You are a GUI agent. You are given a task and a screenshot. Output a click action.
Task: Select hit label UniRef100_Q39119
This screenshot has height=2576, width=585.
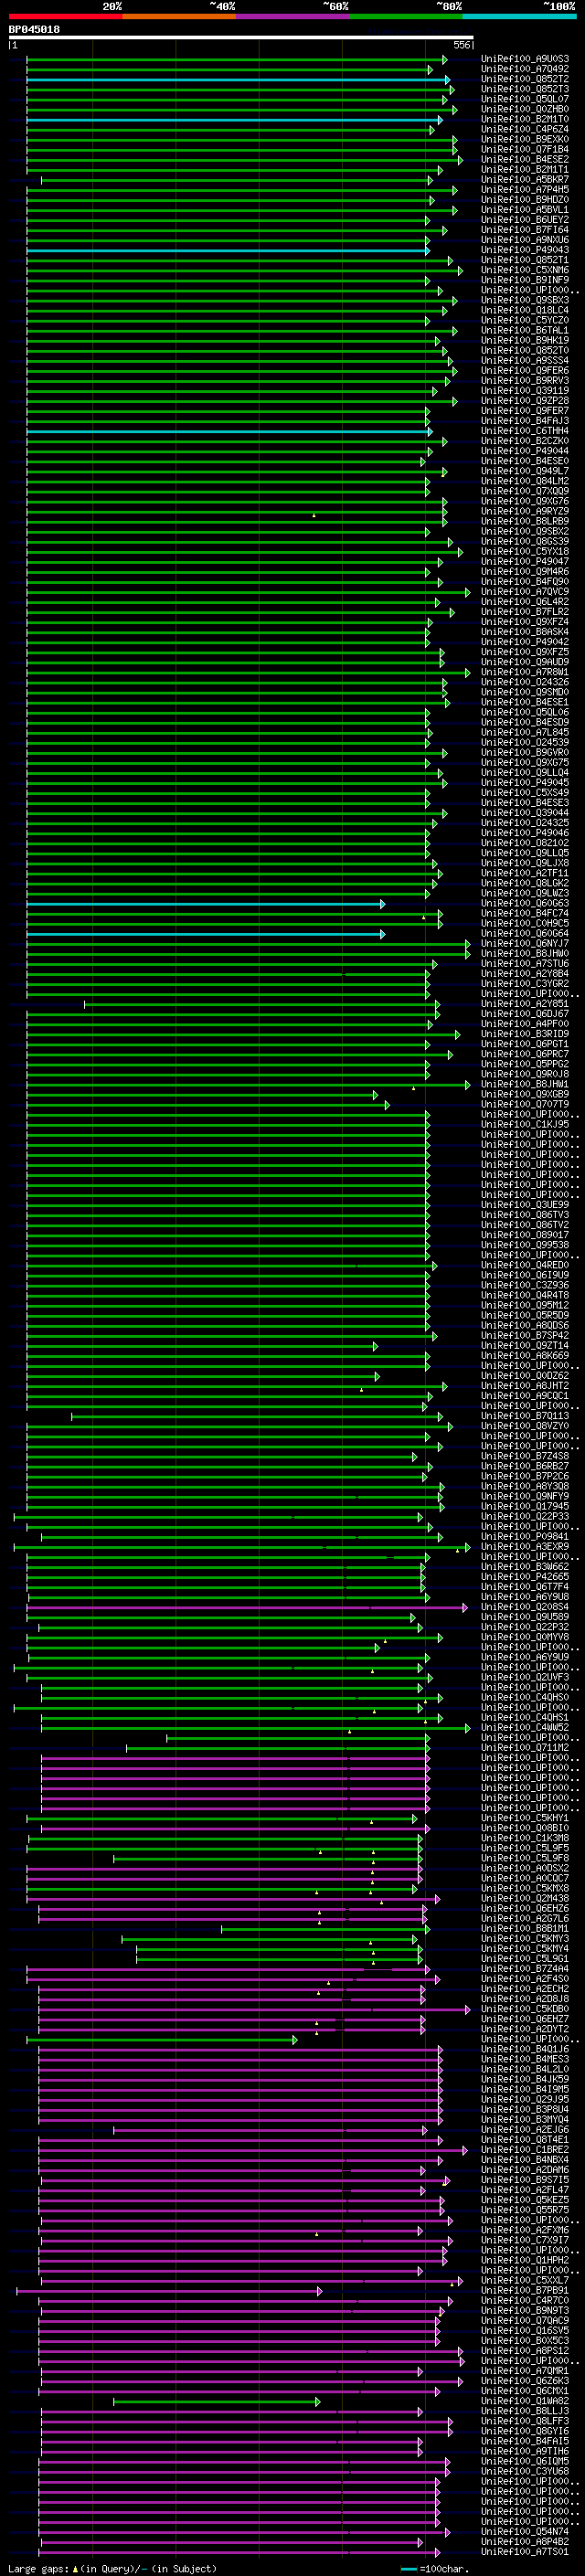coord(525,391)
